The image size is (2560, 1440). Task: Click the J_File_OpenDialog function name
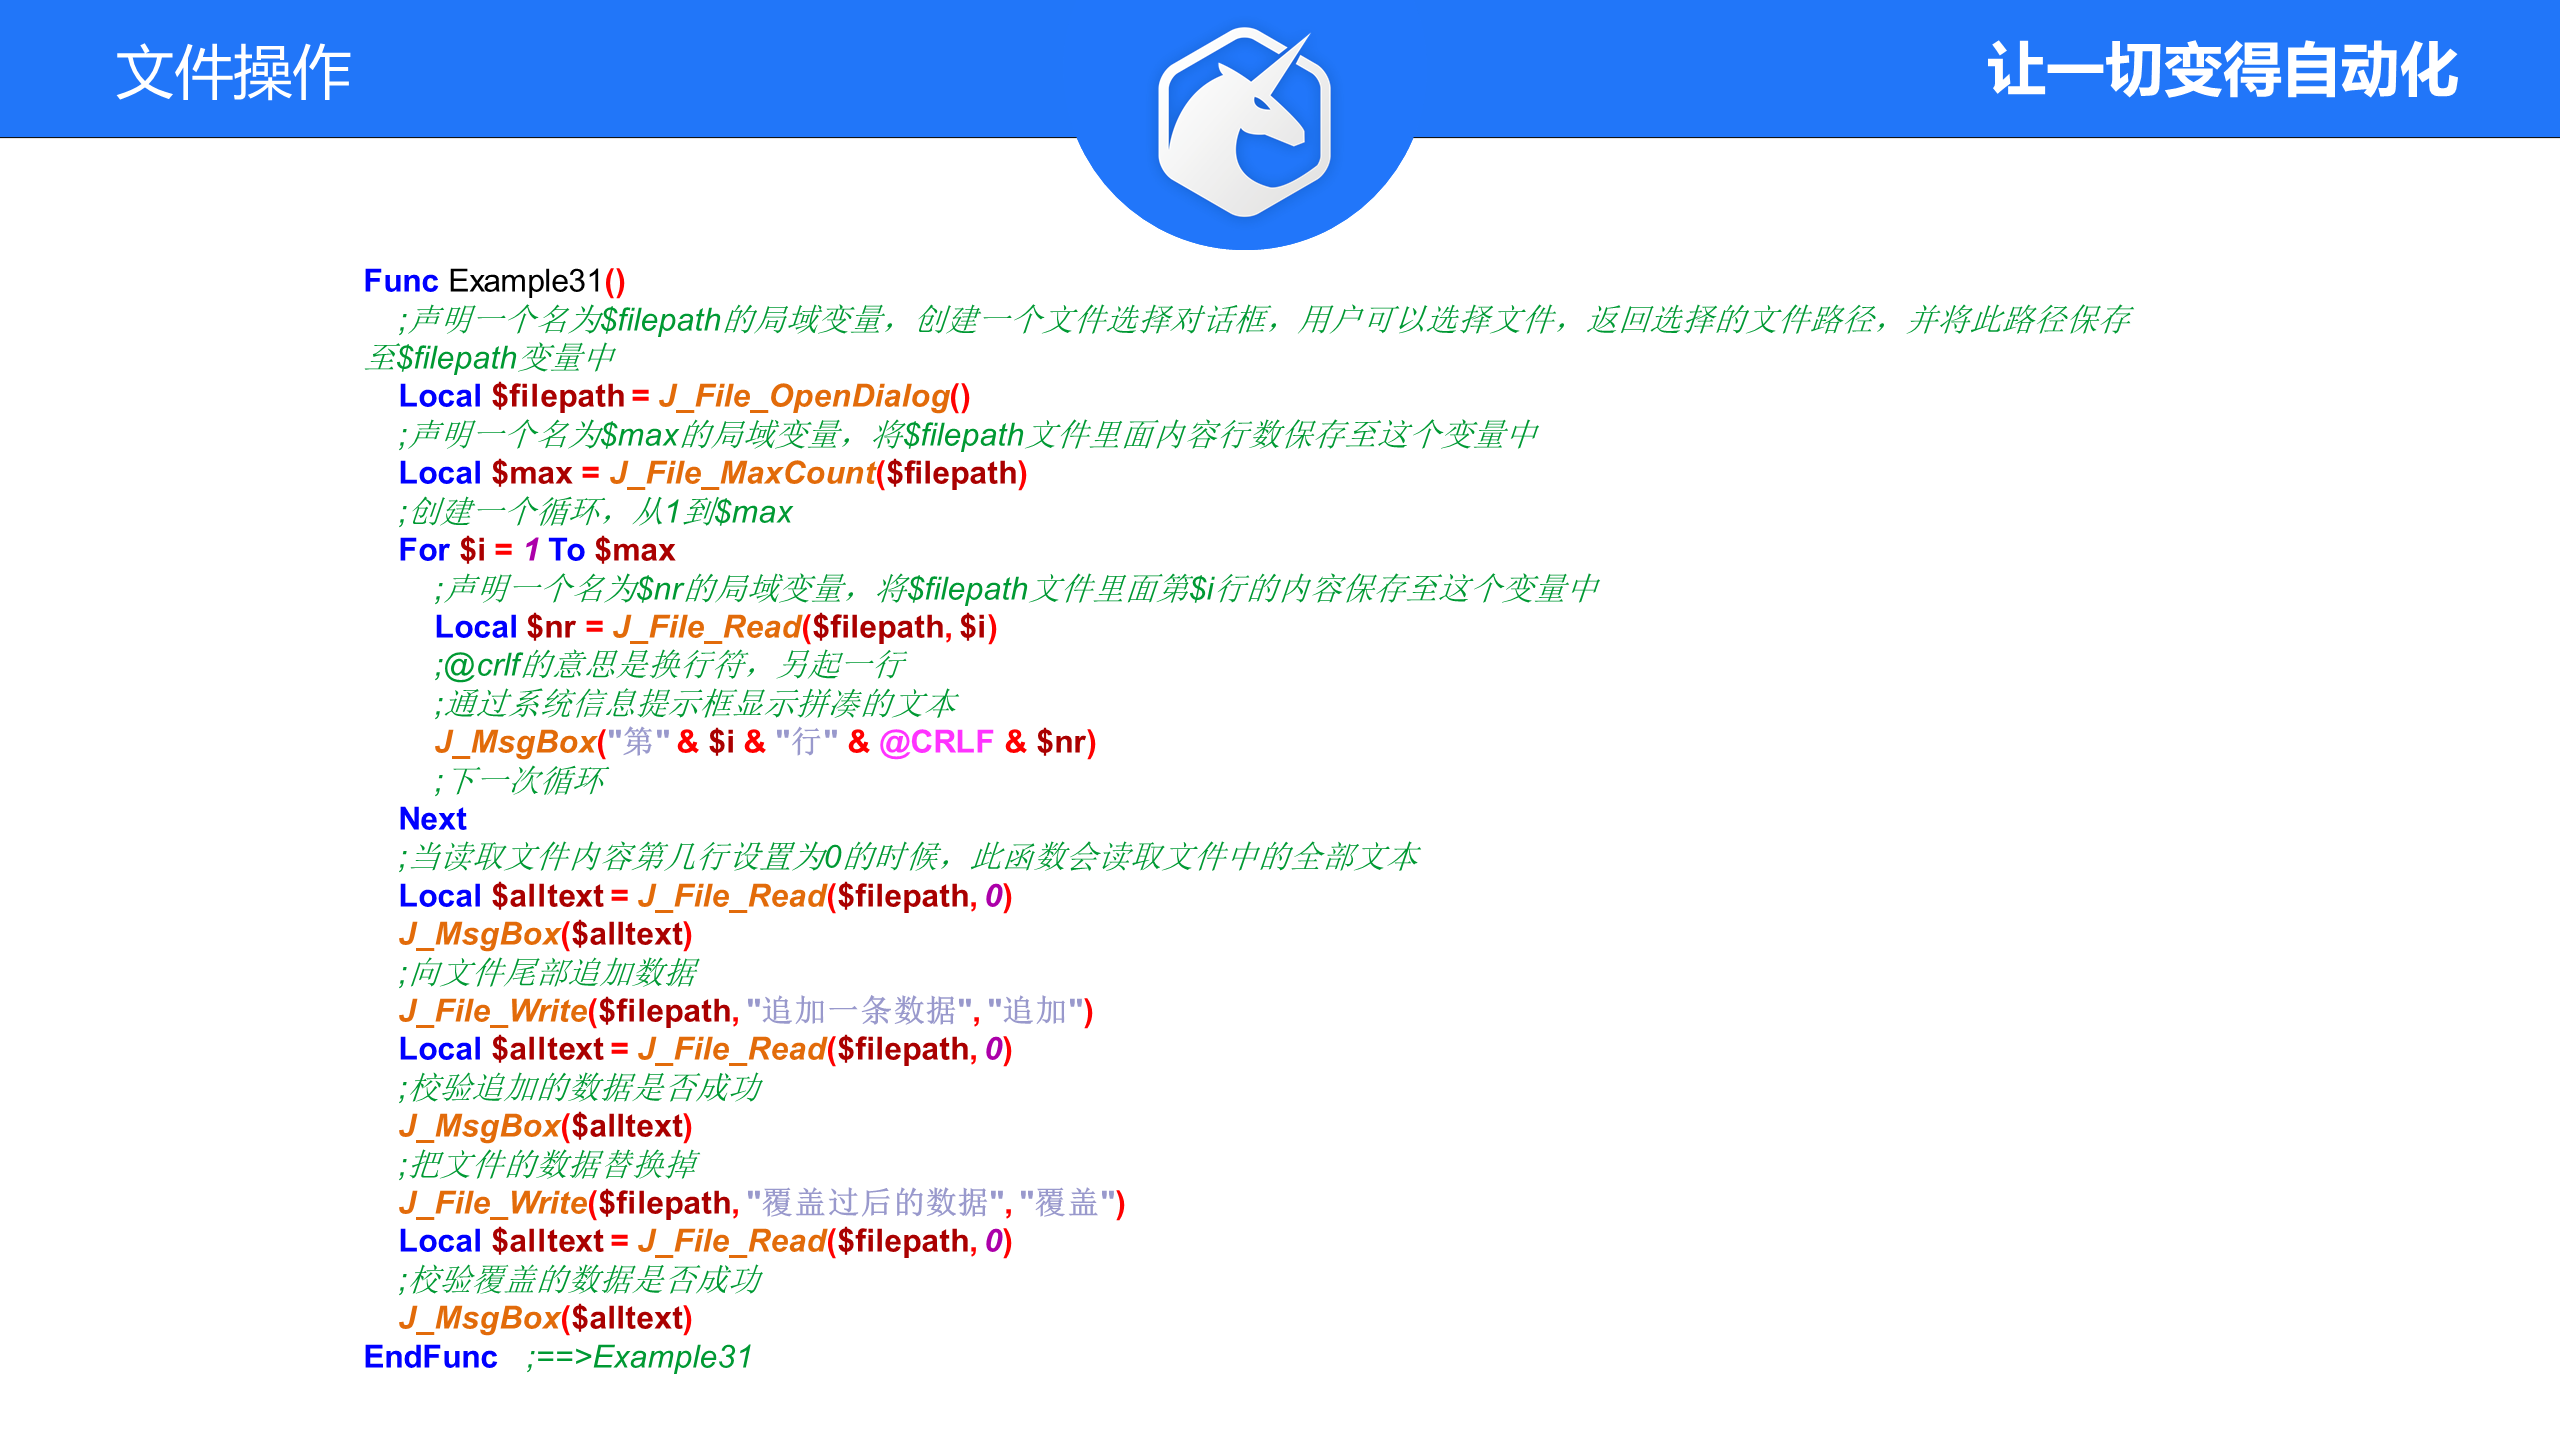tap(803, 396)
